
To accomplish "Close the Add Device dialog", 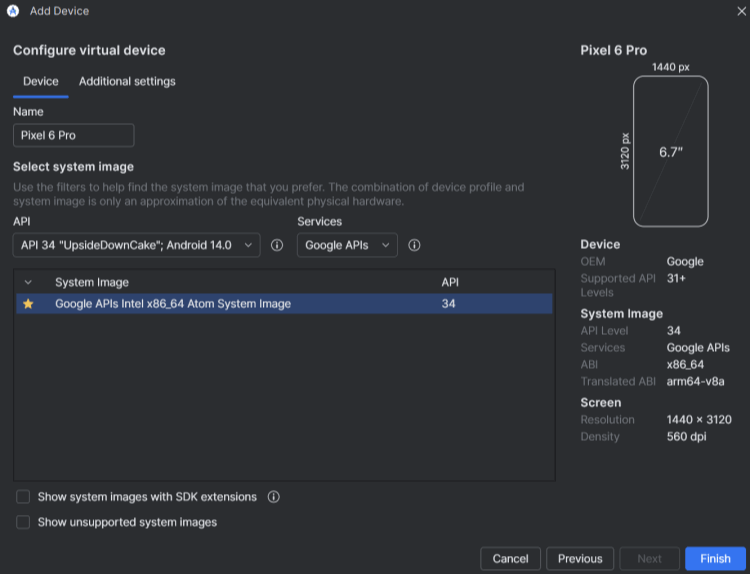I will 741,11.
